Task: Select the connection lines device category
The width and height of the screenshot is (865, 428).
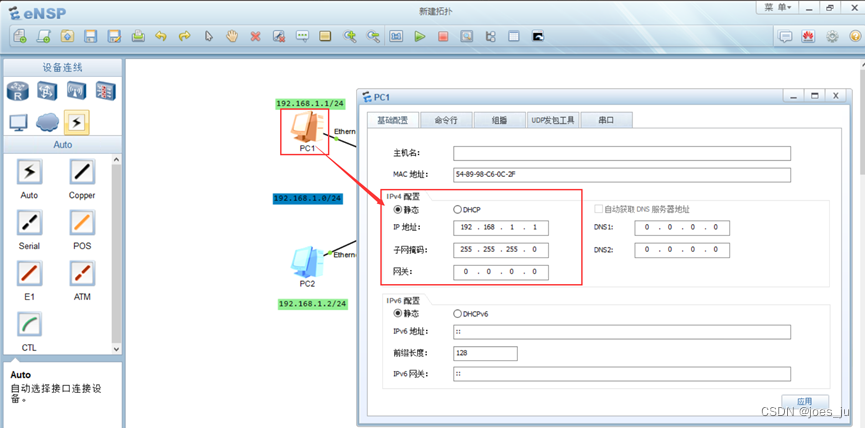Action: (77, 122)
